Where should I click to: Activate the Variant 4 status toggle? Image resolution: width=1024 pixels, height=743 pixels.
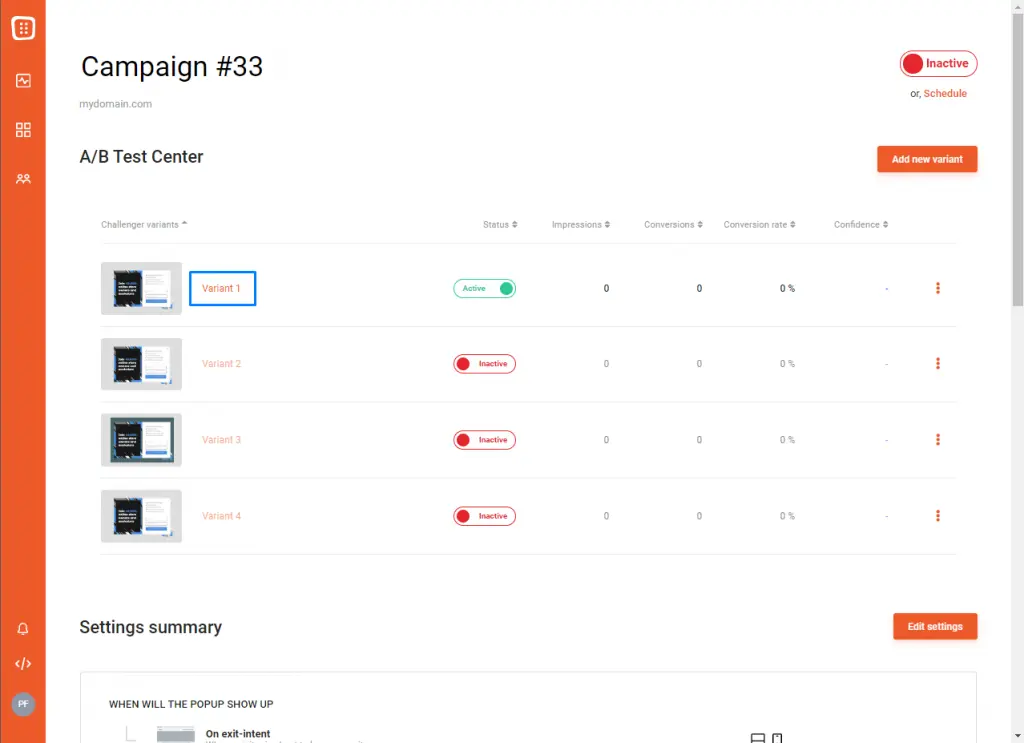pyautogui.click(x=485, y=516)
